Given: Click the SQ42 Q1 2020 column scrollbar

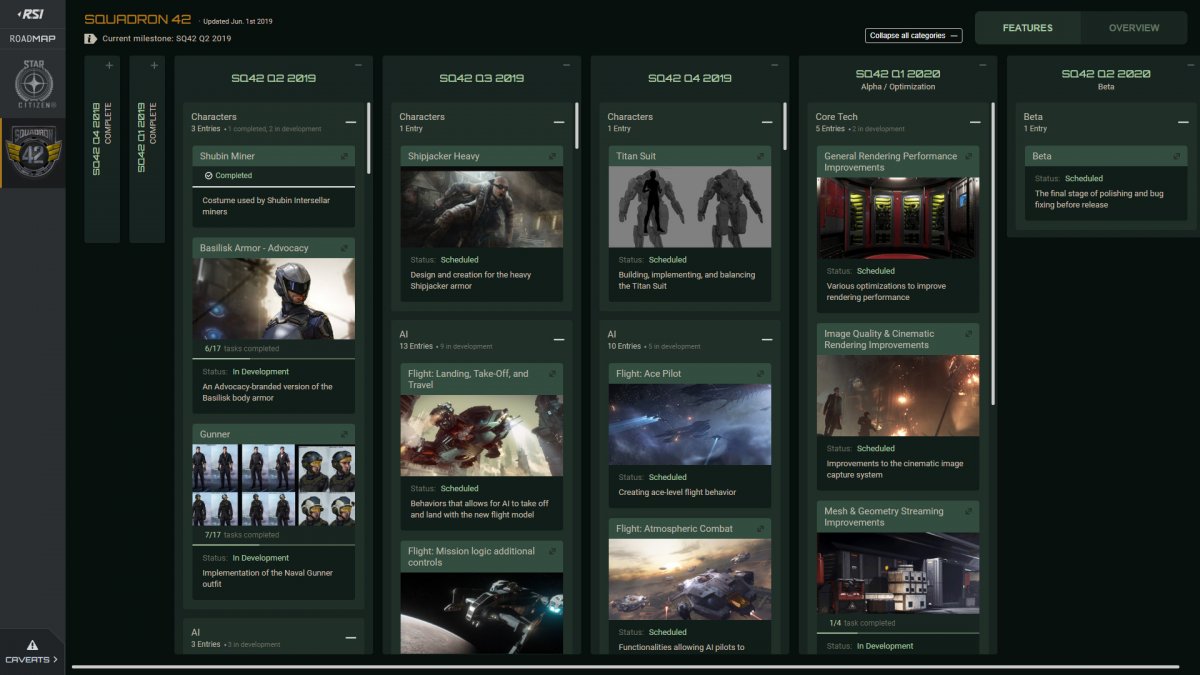Looking at the screenshot, I should pos(993,253).
